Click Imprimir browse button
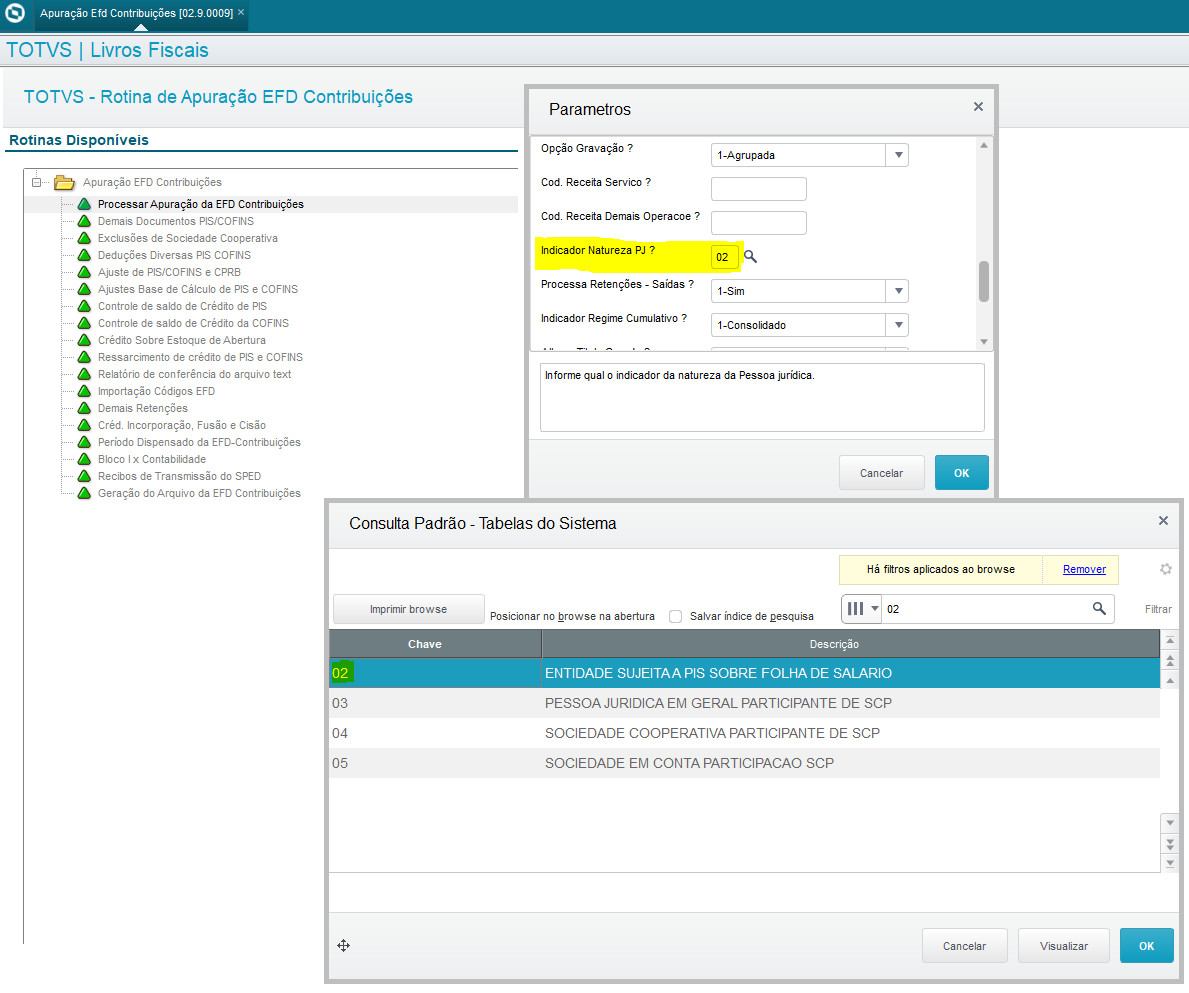 click(x=408, y=609)
